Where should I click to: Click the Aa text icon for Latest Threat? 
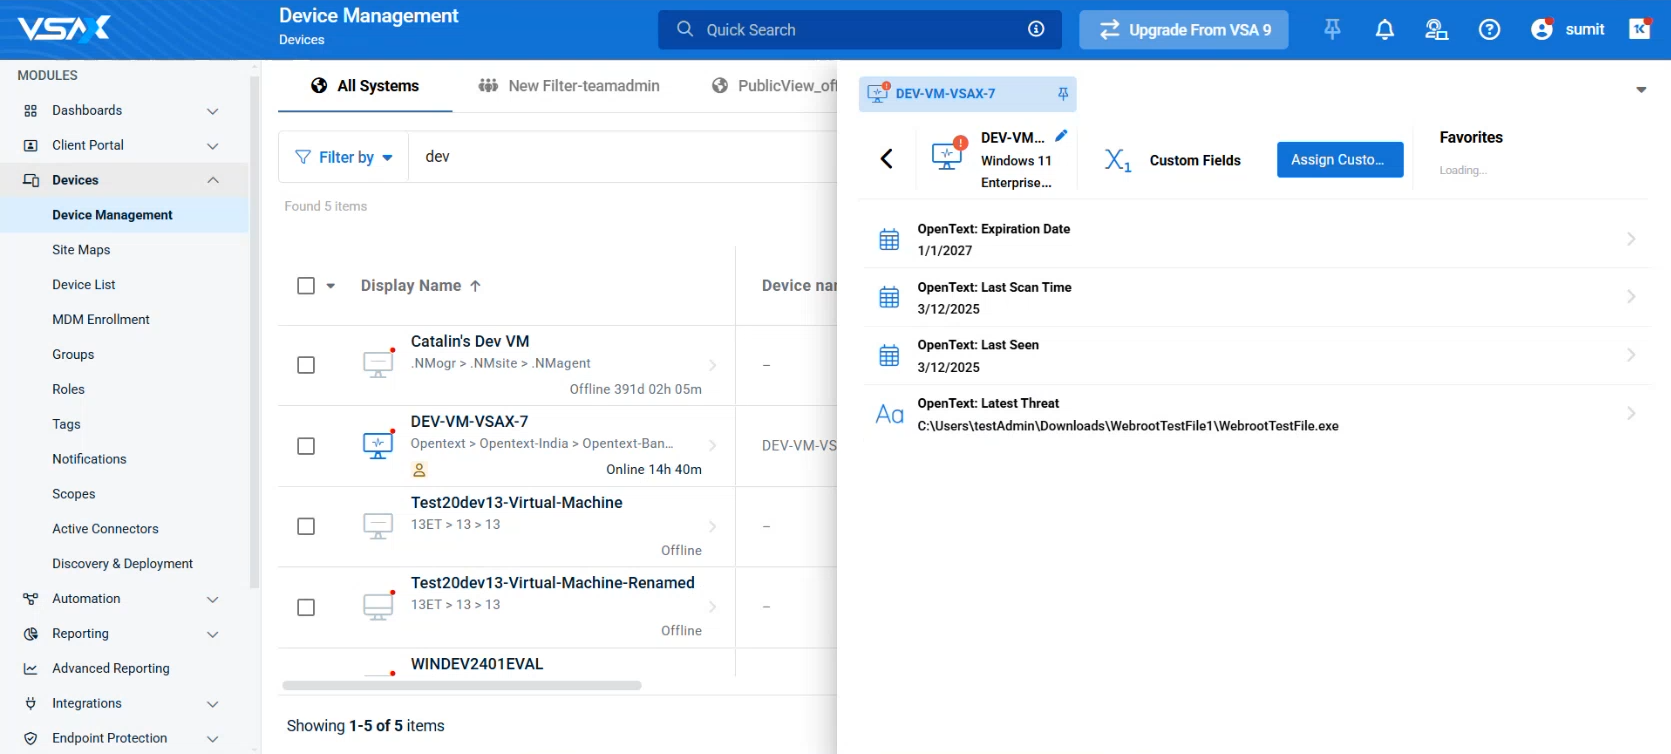click(889, 414)
